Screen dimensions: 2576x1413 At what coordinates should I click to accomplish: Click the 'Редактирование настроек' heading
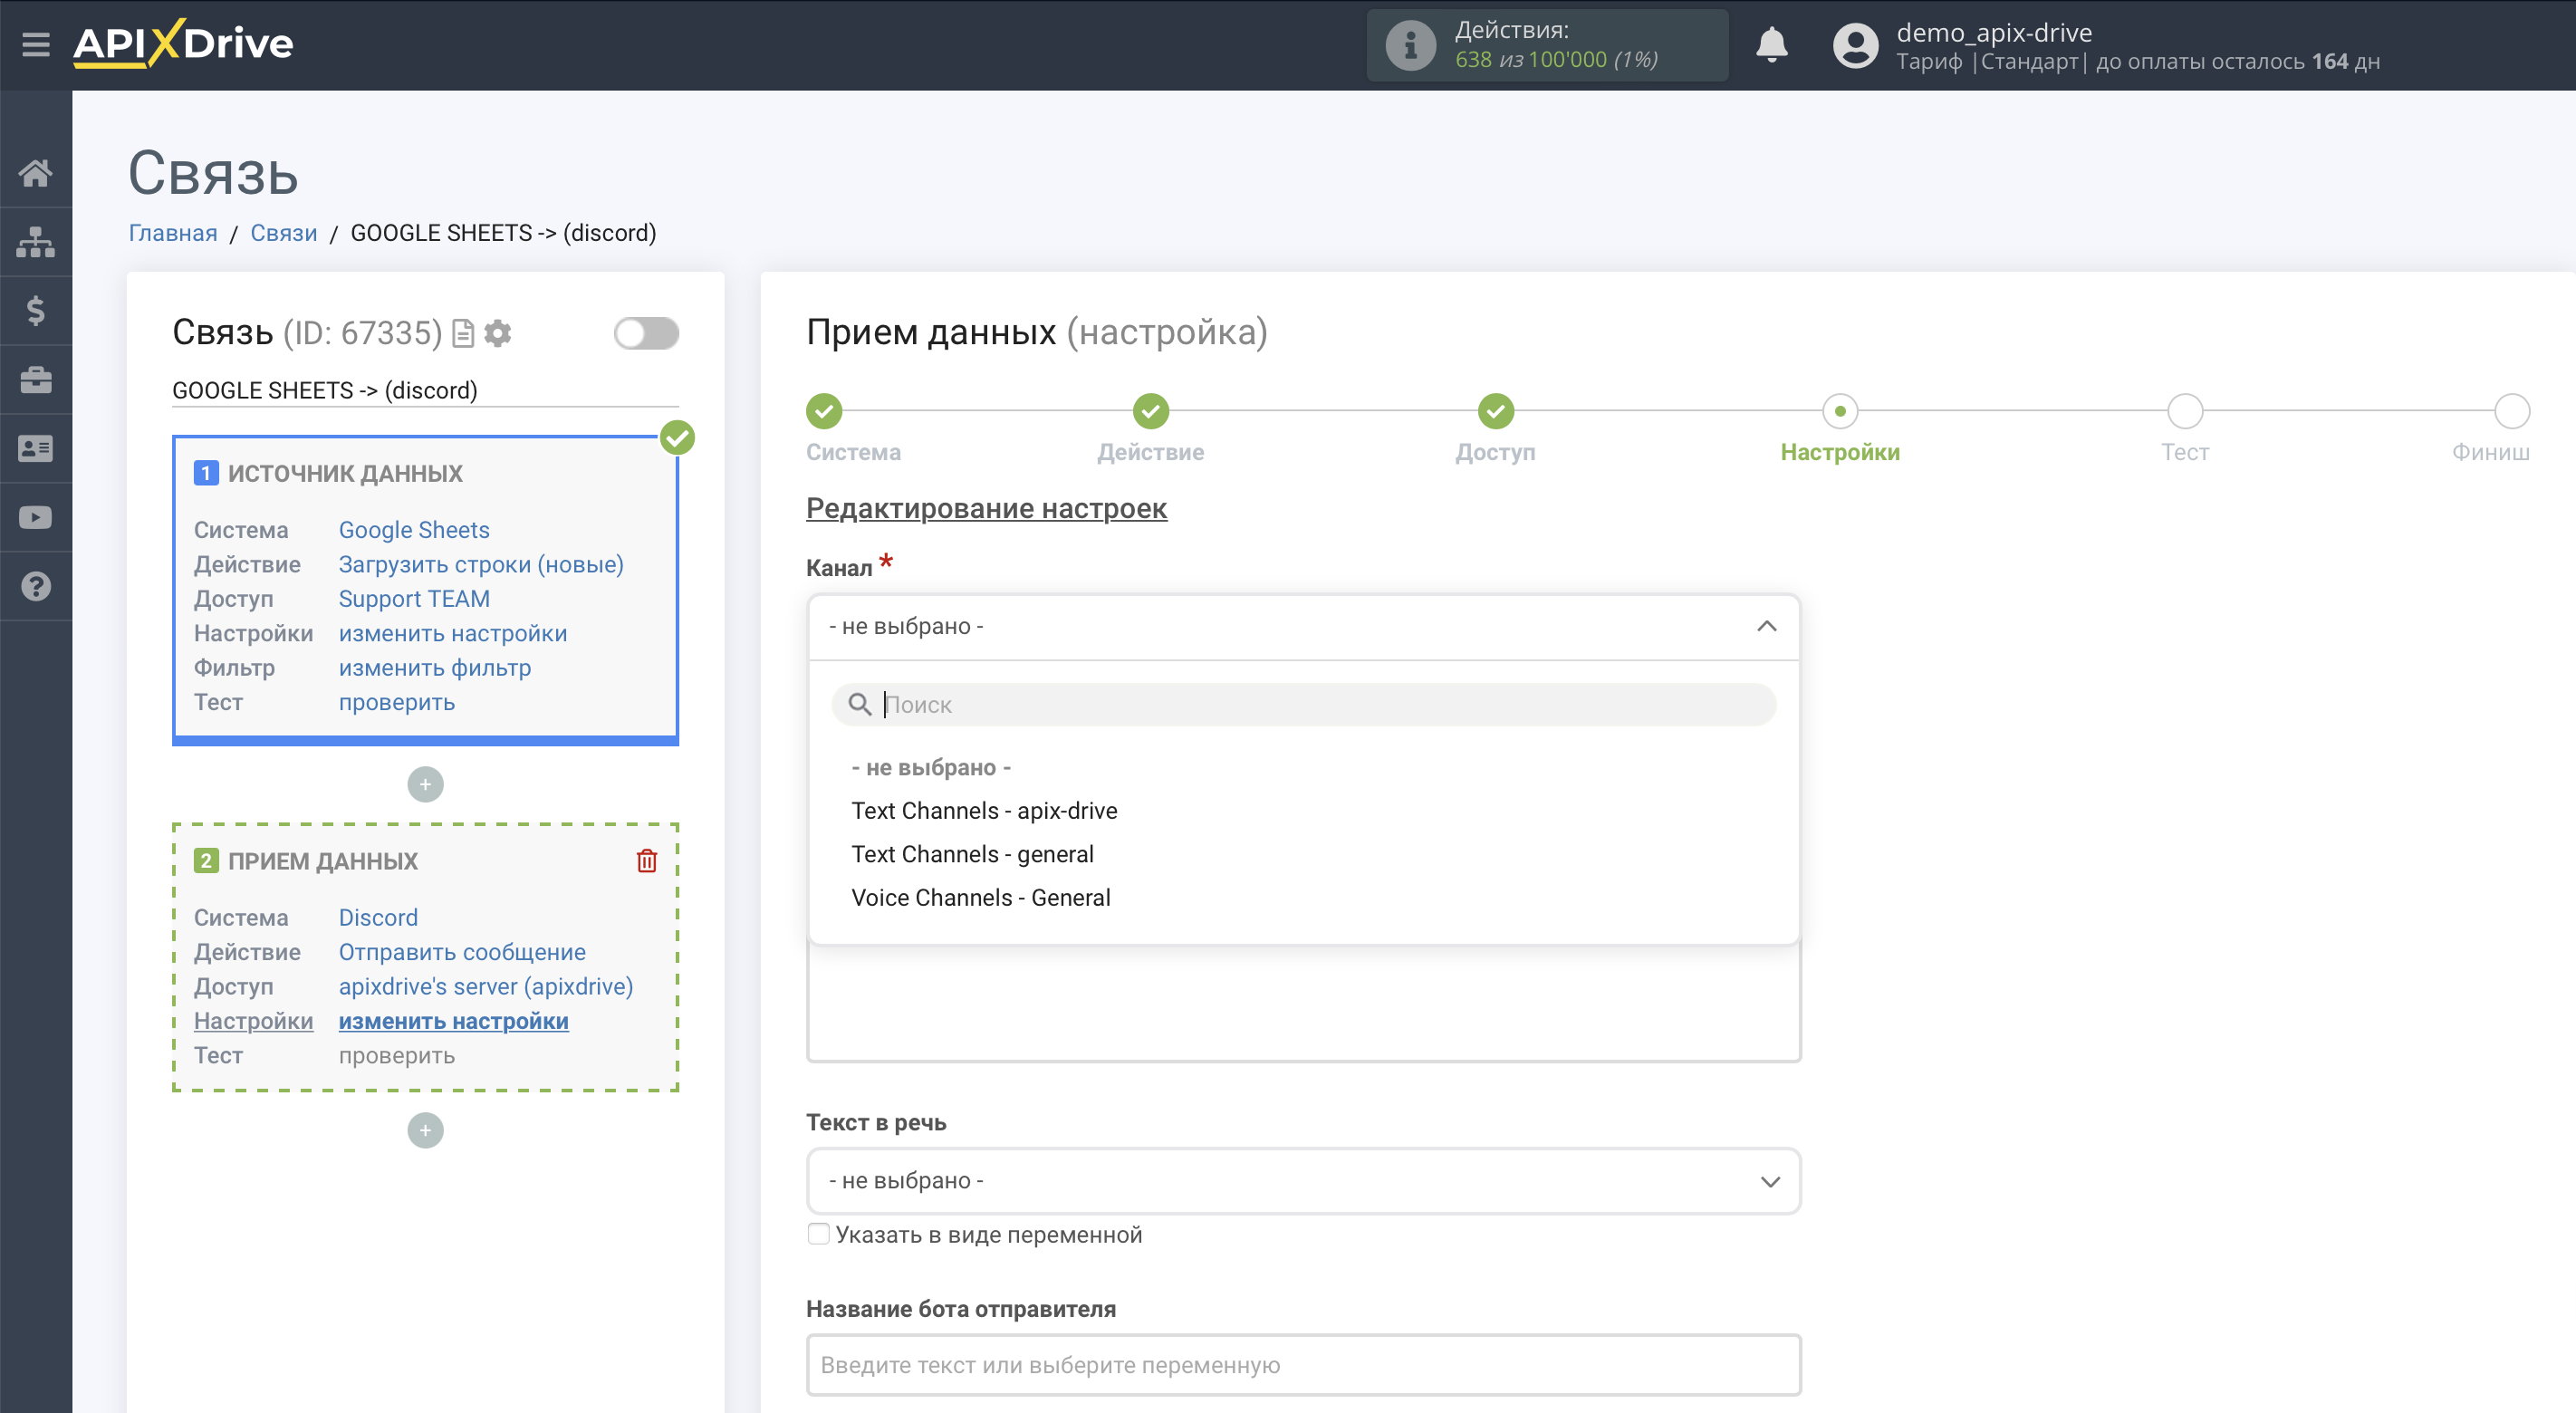click(986, 509)
